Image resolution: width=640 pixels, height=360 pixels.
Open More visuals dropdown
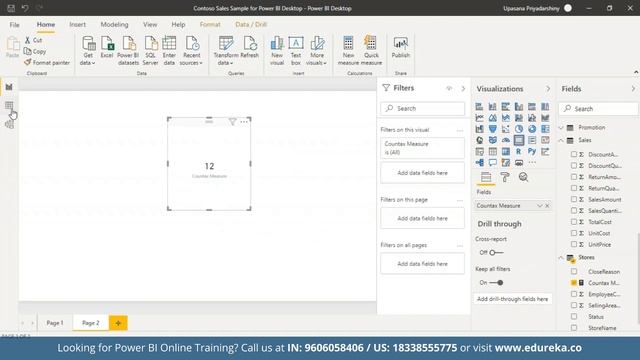317,51
